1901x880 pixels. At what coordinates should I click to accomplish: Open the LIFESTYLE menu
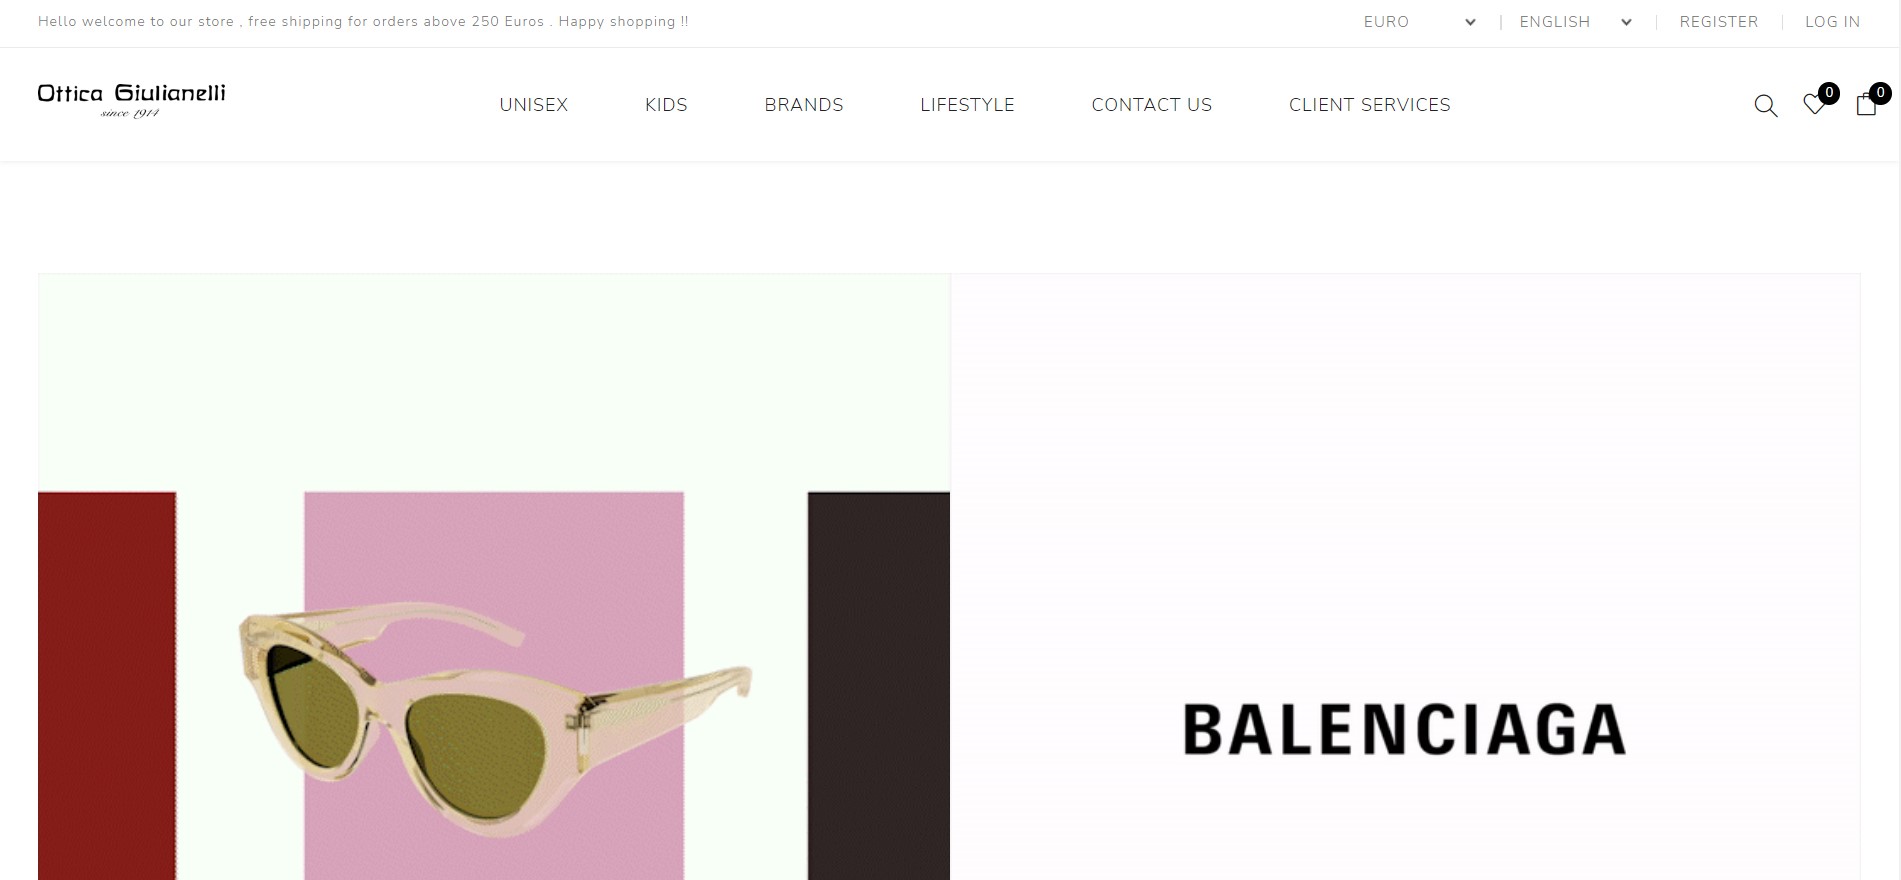(967, 105)
